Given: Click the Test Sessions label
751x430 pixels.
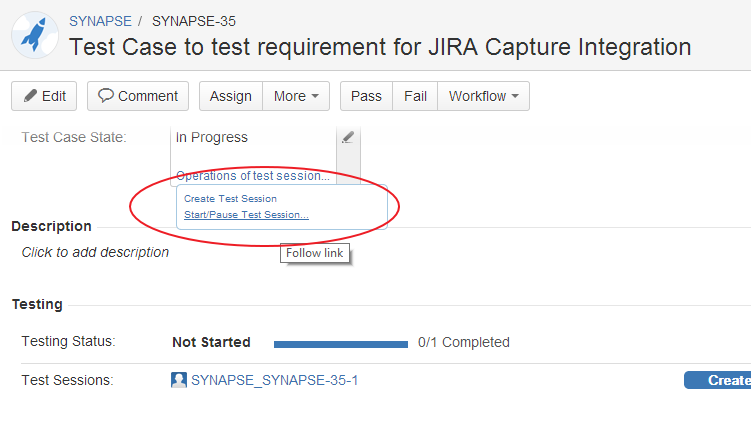Looking at the screenshot, I should (x=68, y=380).
